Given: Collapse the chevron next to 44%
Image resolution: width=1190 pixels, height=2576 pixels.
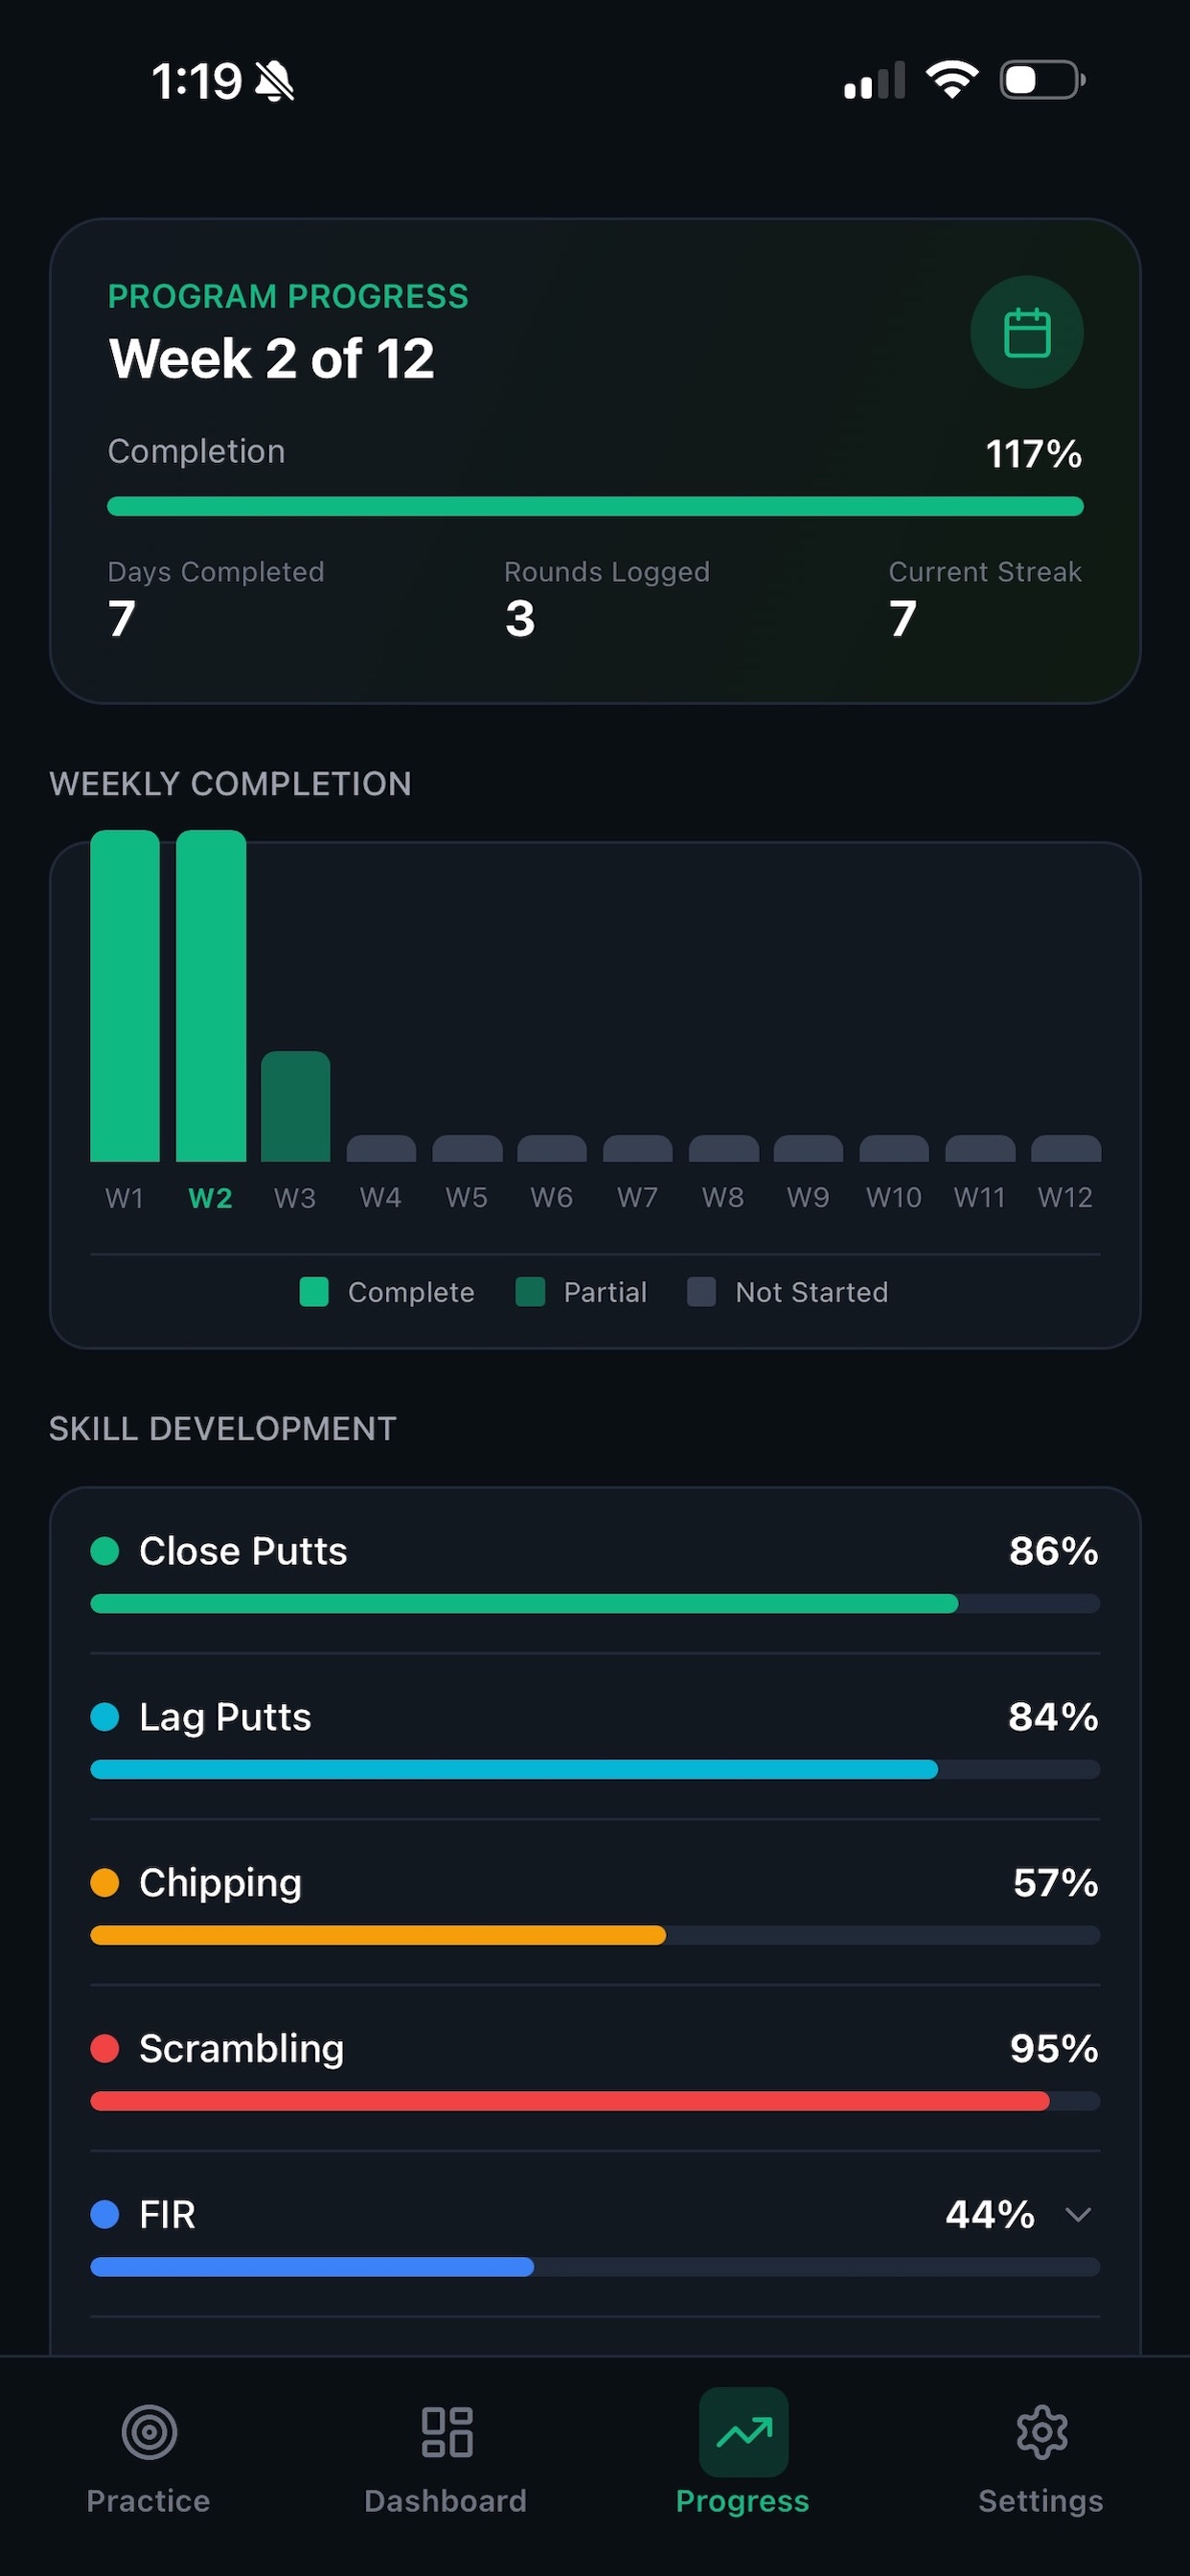Looking at the screenshot, I should coord(1079,2215).
